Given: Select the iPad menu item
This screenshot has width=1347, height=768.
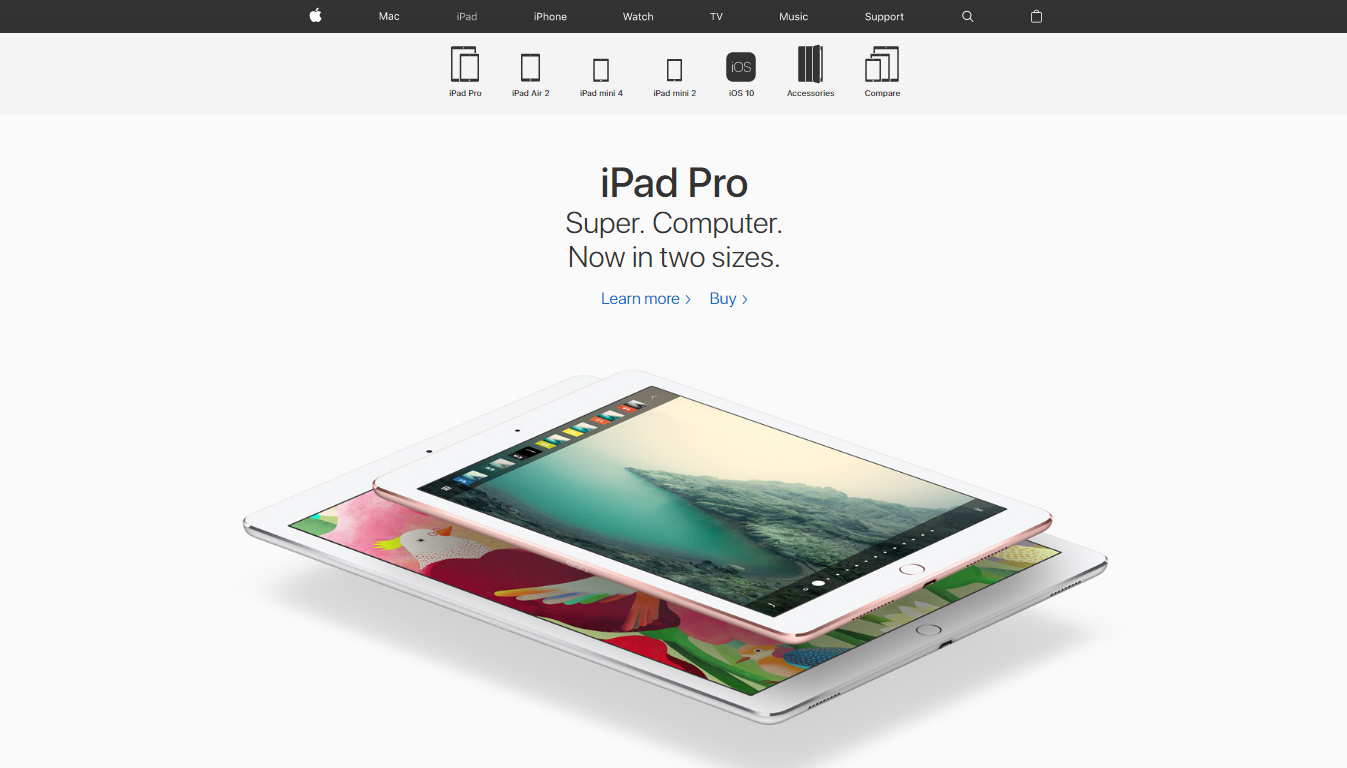Looking at the screenshot, I should click(467, 16).
